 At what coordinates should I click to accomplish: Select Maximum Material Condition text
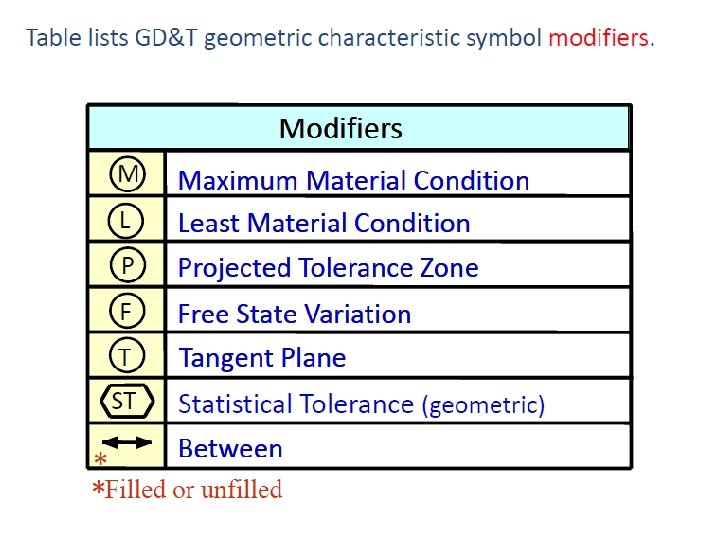coord(354,180)
